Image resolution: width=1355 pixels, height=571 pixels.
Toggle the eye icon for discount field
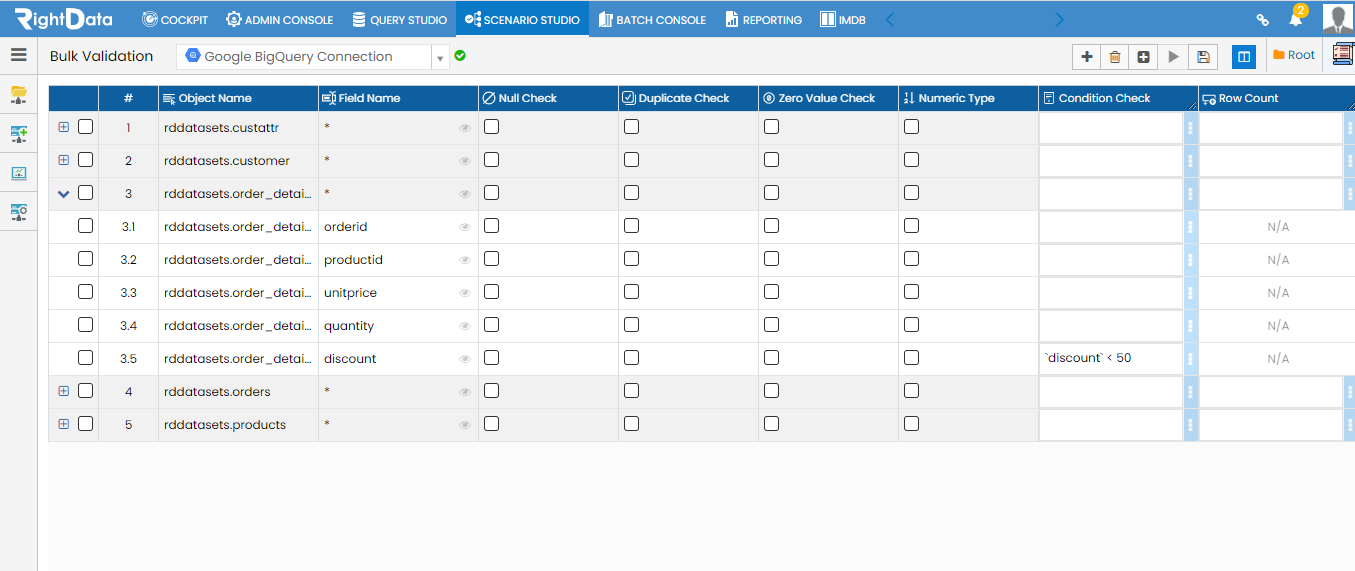pos(465,359)
